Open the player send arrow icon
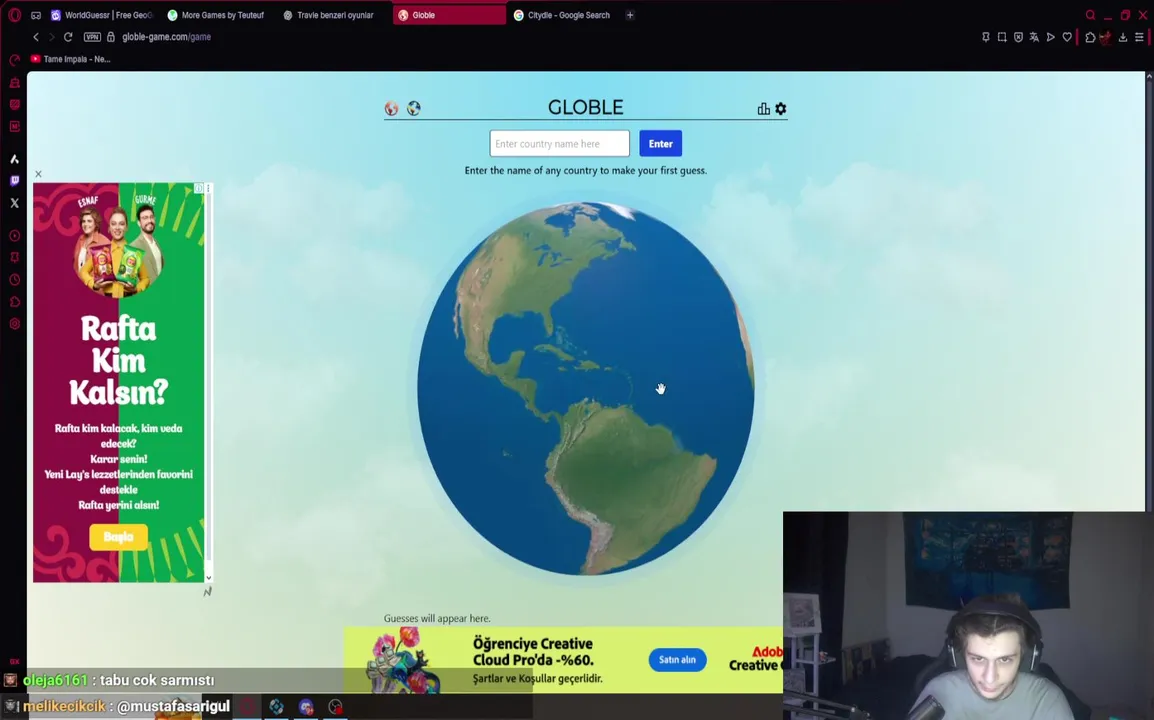Image resolution: width=1154 pixels, height=720 pixels. 1050,37
